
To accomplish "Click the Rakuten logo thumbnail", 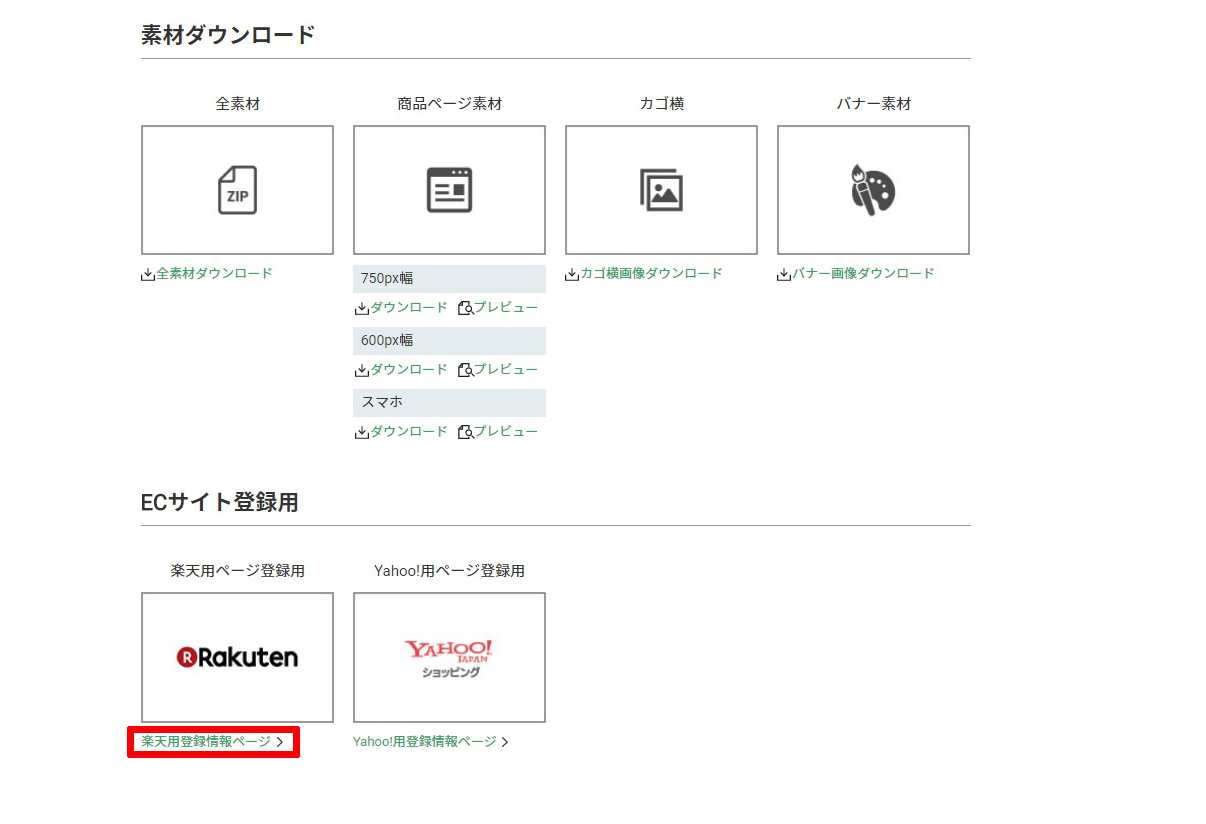I will click(x=237, y=657).
